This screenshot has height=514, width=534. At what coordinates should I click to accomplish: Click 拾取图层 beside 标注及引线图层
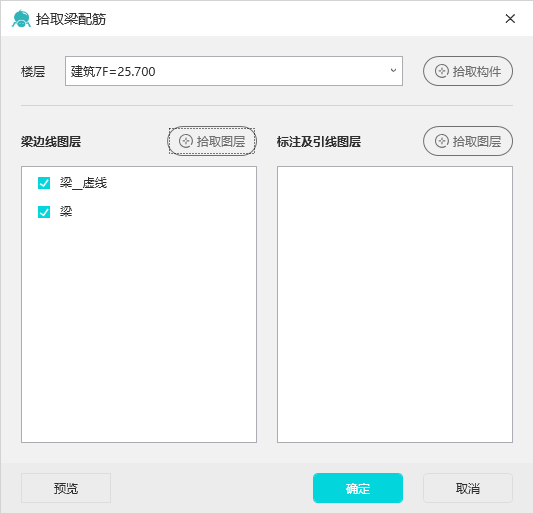(468, 141)
